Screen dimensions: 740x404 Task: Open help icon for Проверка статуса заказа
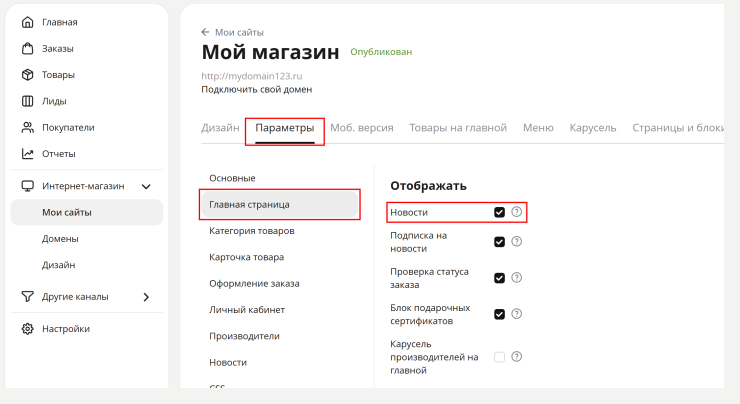pyautogui.click(x=517, y=278)
